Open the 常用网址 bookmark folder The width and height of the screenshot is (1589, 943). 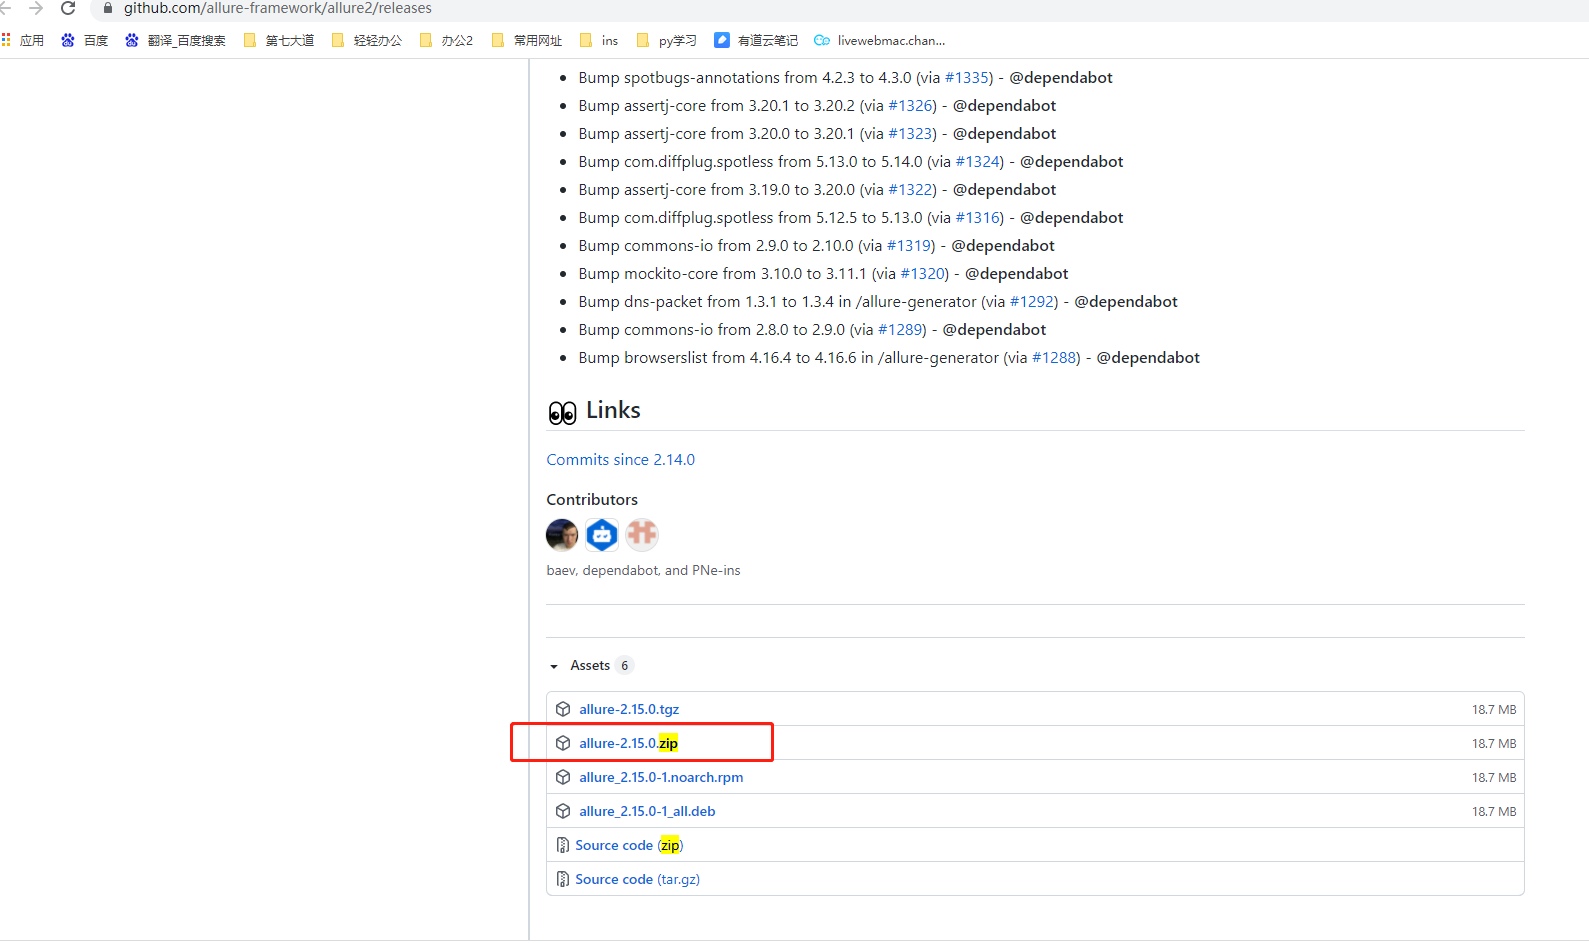[527, 40]
